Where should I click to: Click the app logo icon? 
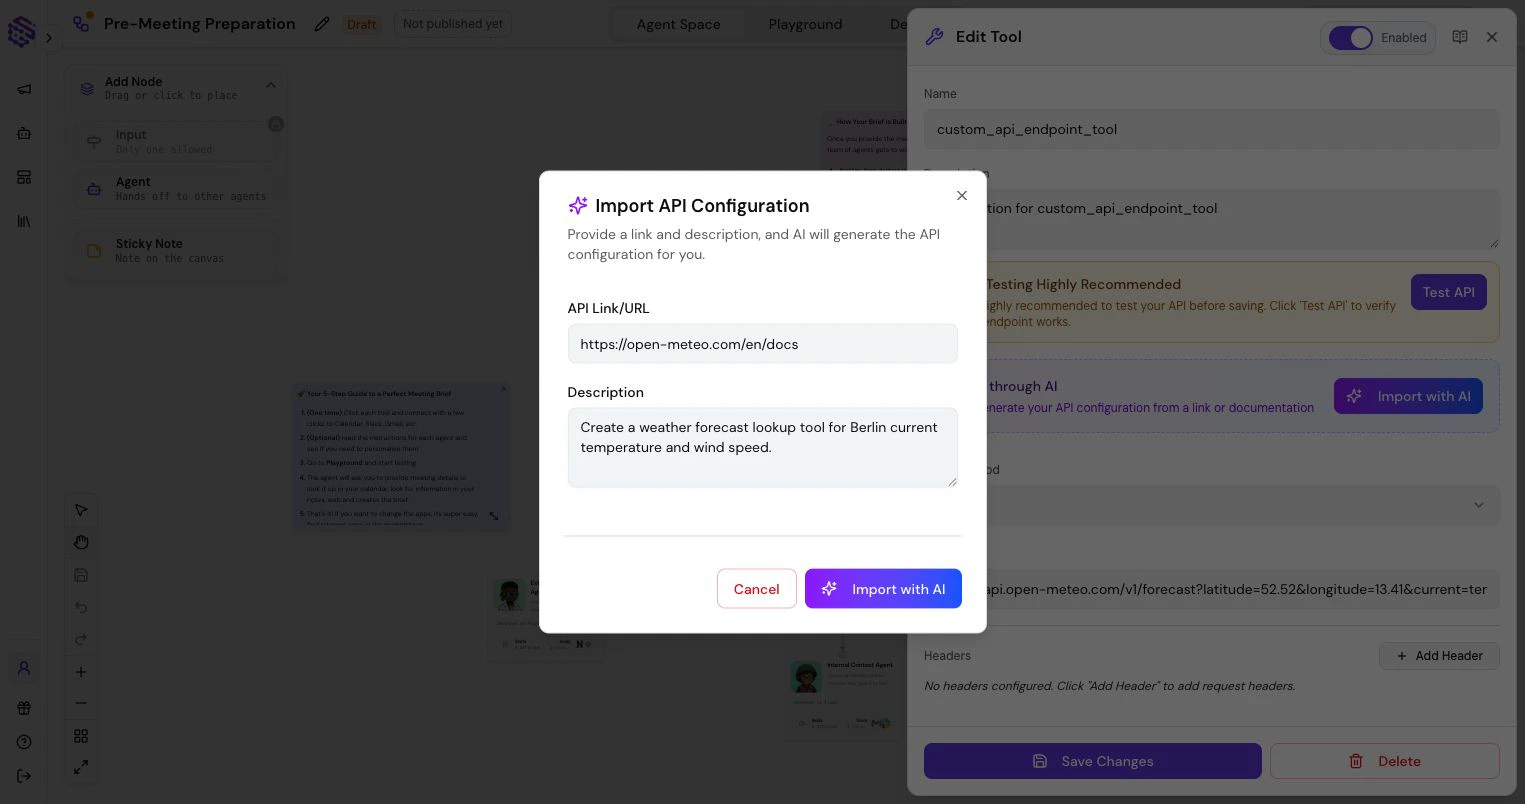point(21,31)
